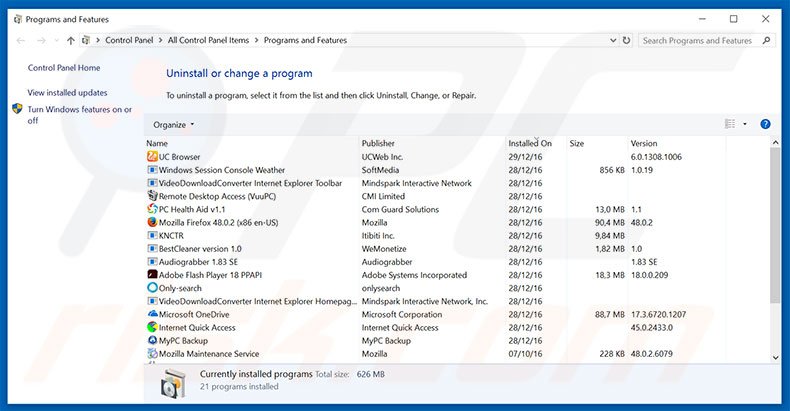The image size is (790, 411).
Task: Click size 856 KB cell
Action: tap(612, 170)
